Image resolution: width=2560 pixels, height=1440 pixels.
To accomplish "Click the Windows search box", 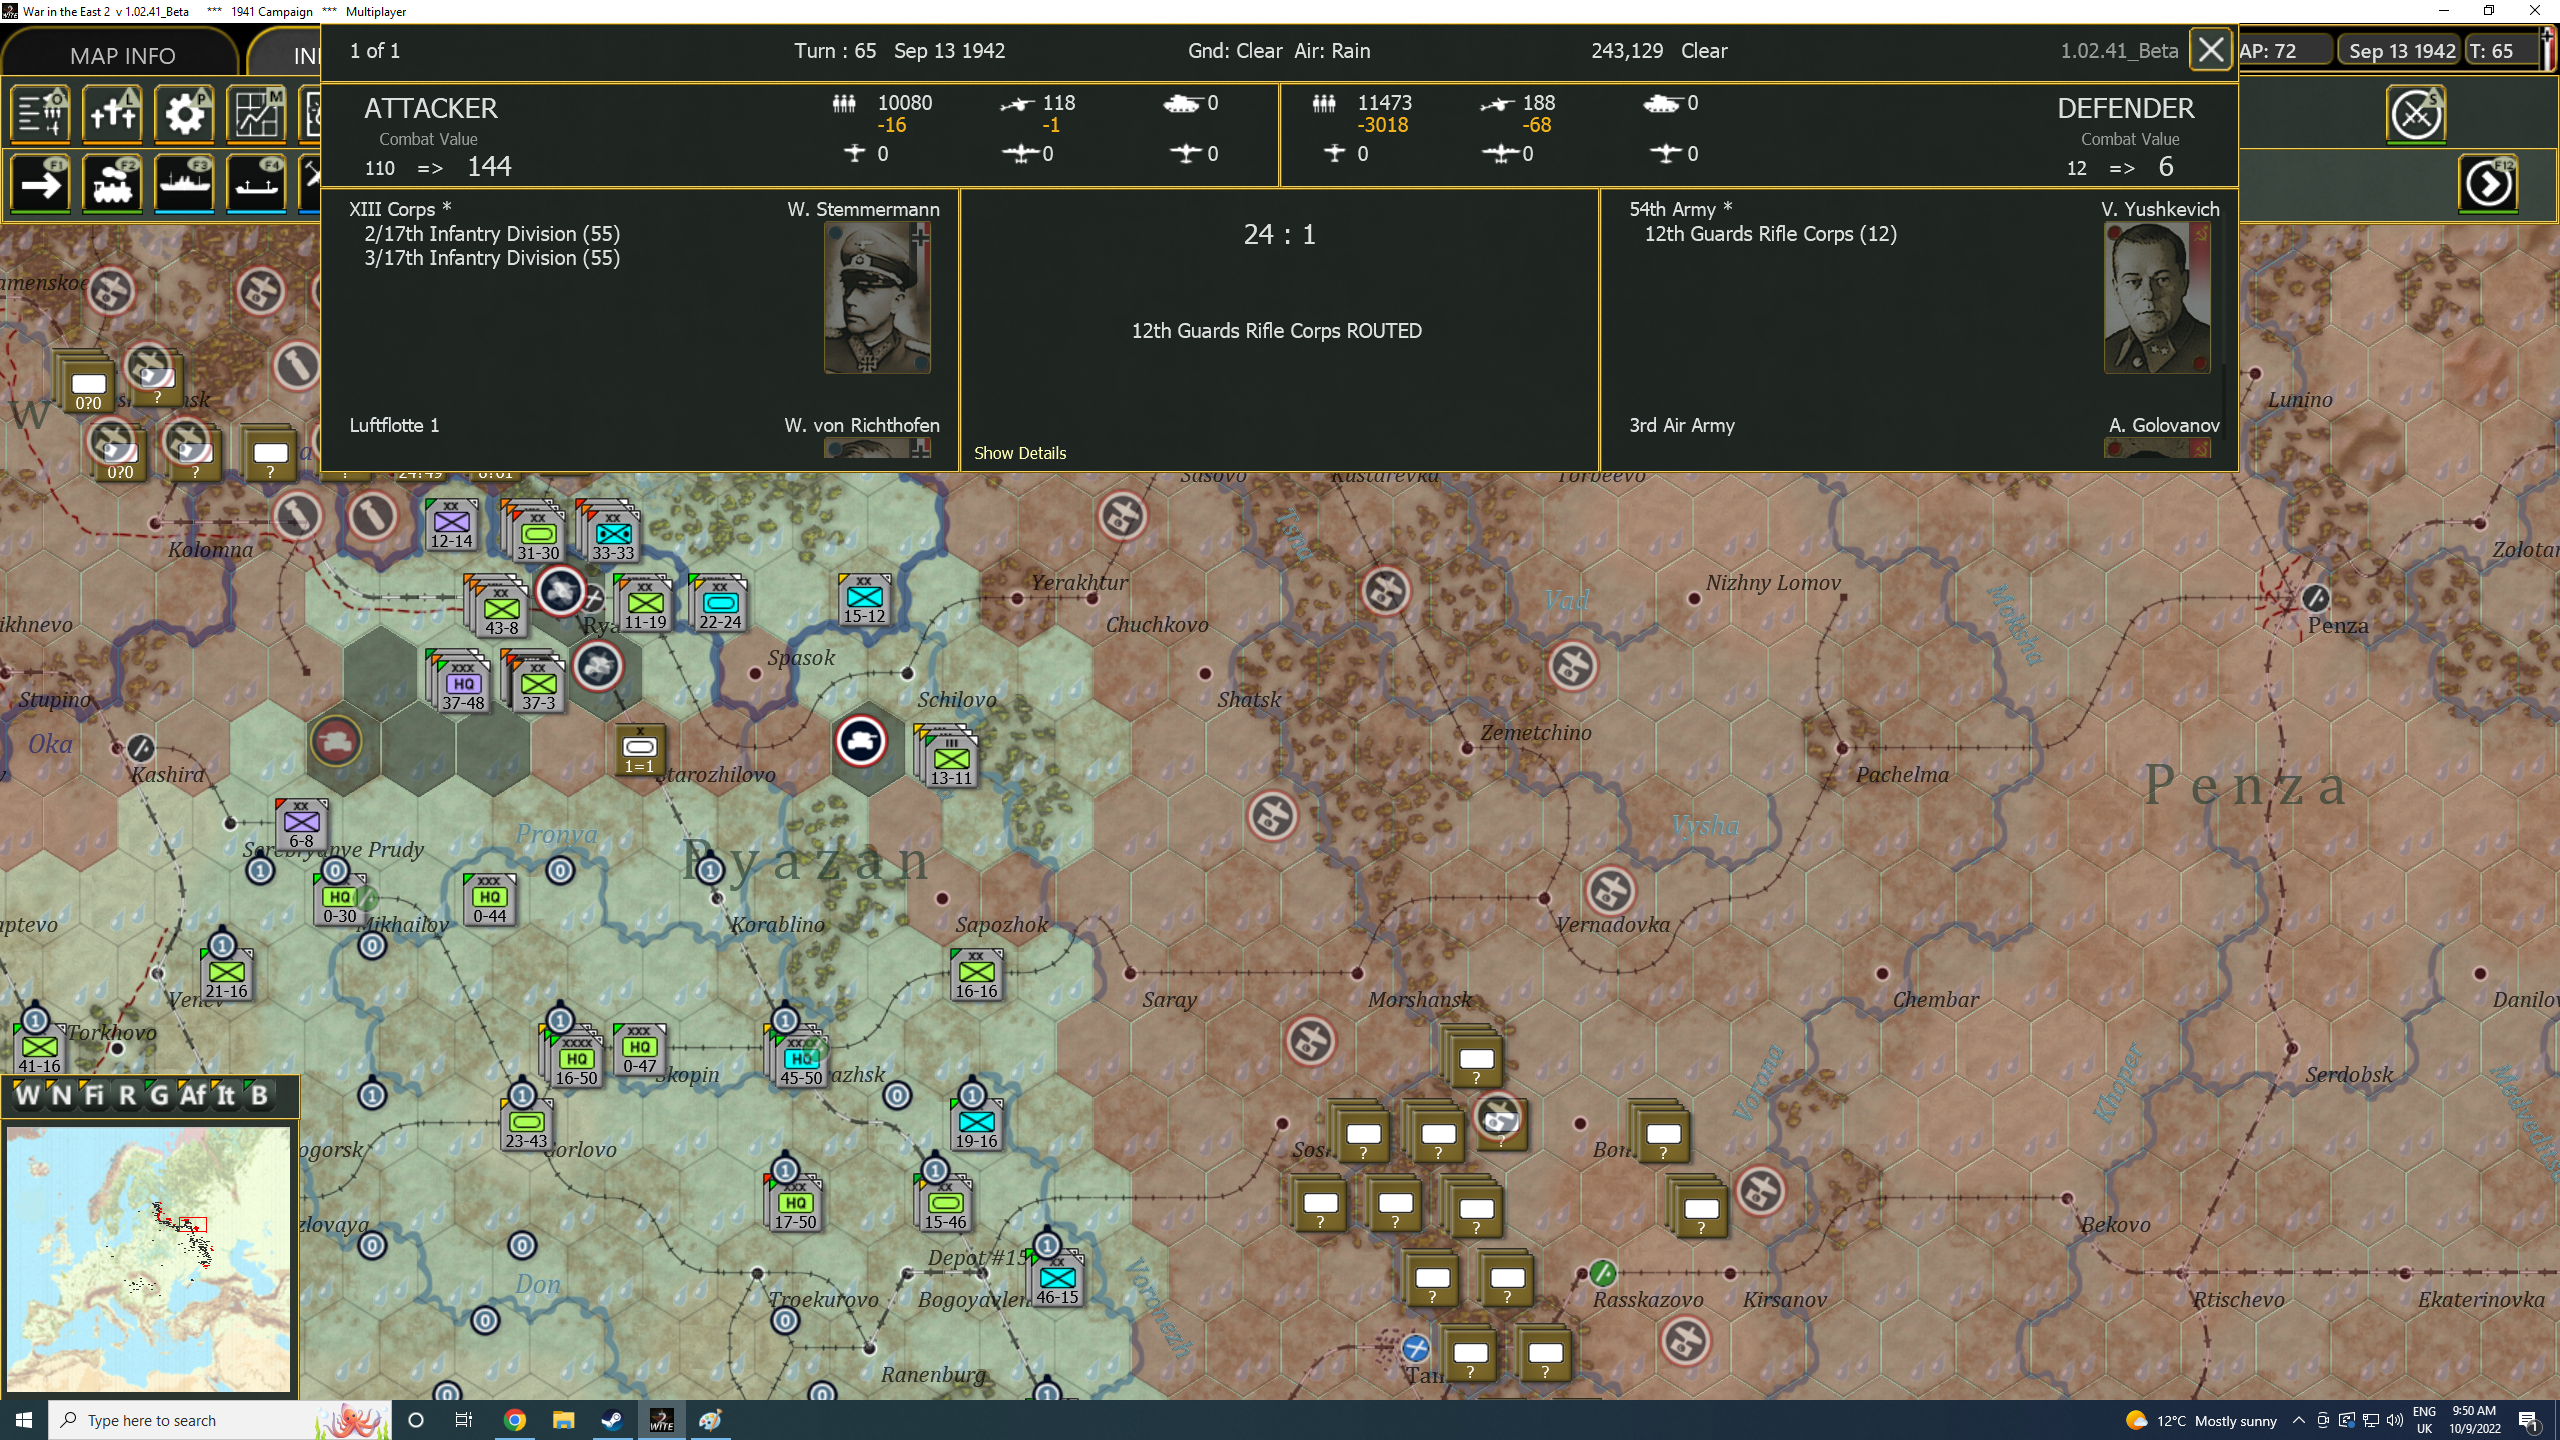I will coord(218,1420).
